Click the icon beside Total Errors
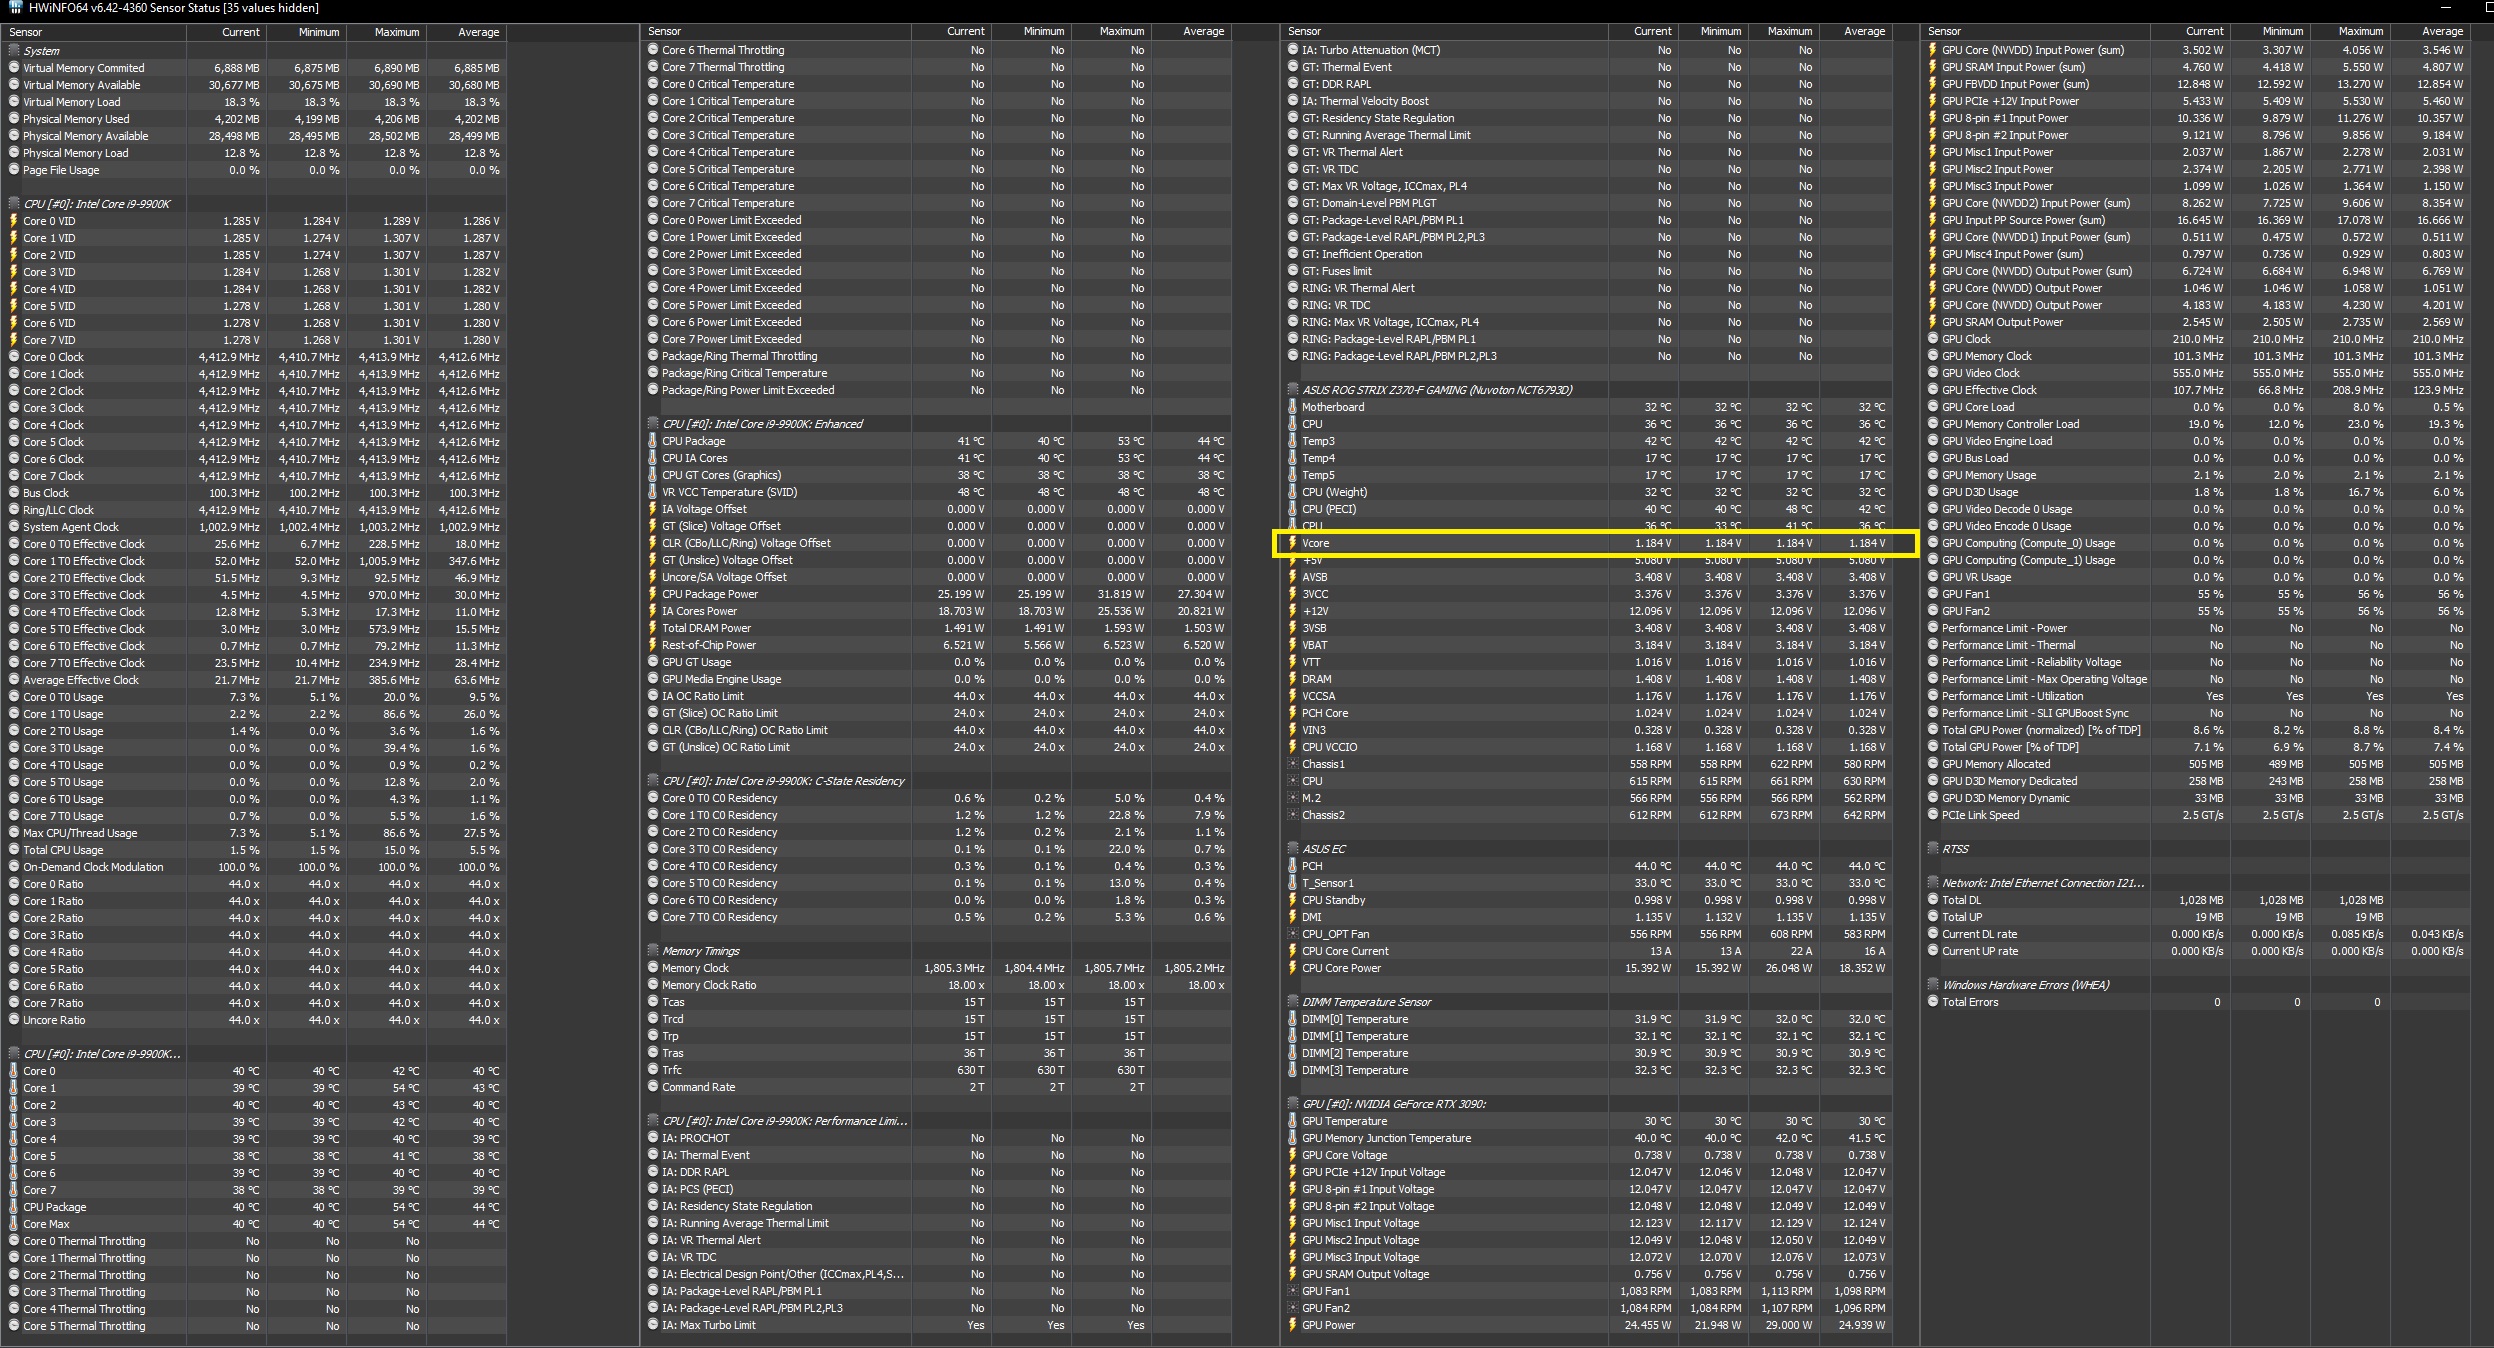The width and height of the screenshot is (2494, 1348). point(1932,1002)
